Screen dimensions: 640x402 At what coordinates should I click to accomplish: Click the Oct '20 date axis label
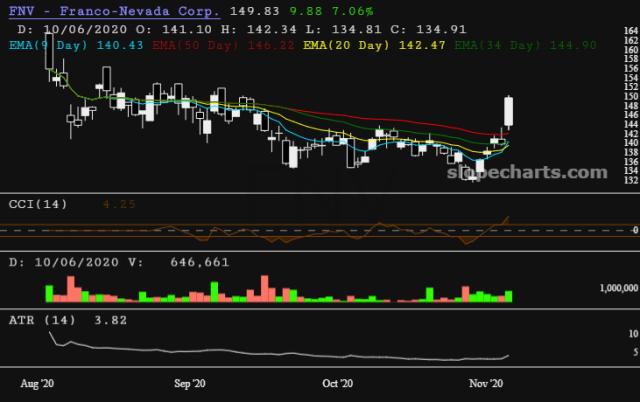[x=338, y=384]
